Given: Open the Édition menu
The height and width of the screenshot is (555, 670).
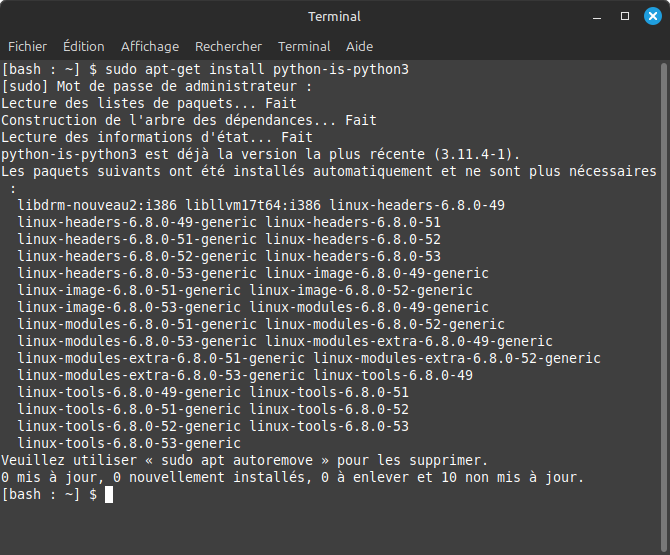Looking at the screenshot, I should [83, 46].
